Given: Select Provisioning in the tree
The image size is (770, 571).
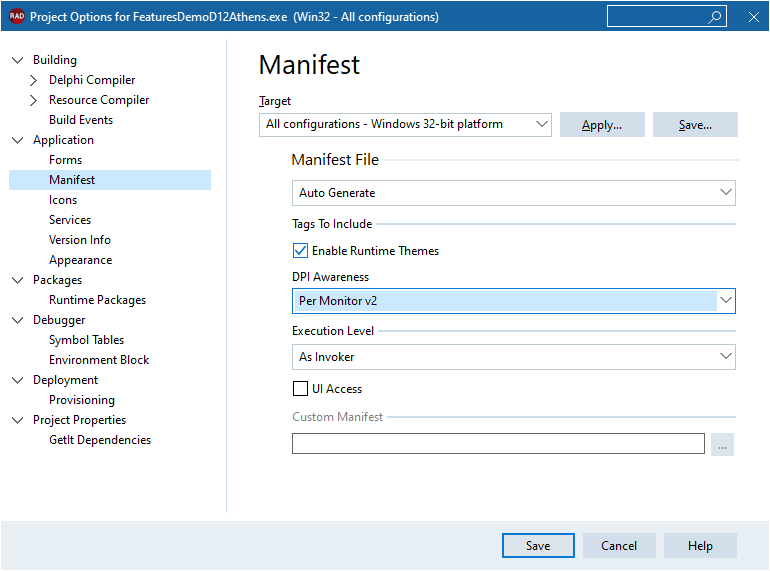Looking at the screenshot, I should pos(82,400).
